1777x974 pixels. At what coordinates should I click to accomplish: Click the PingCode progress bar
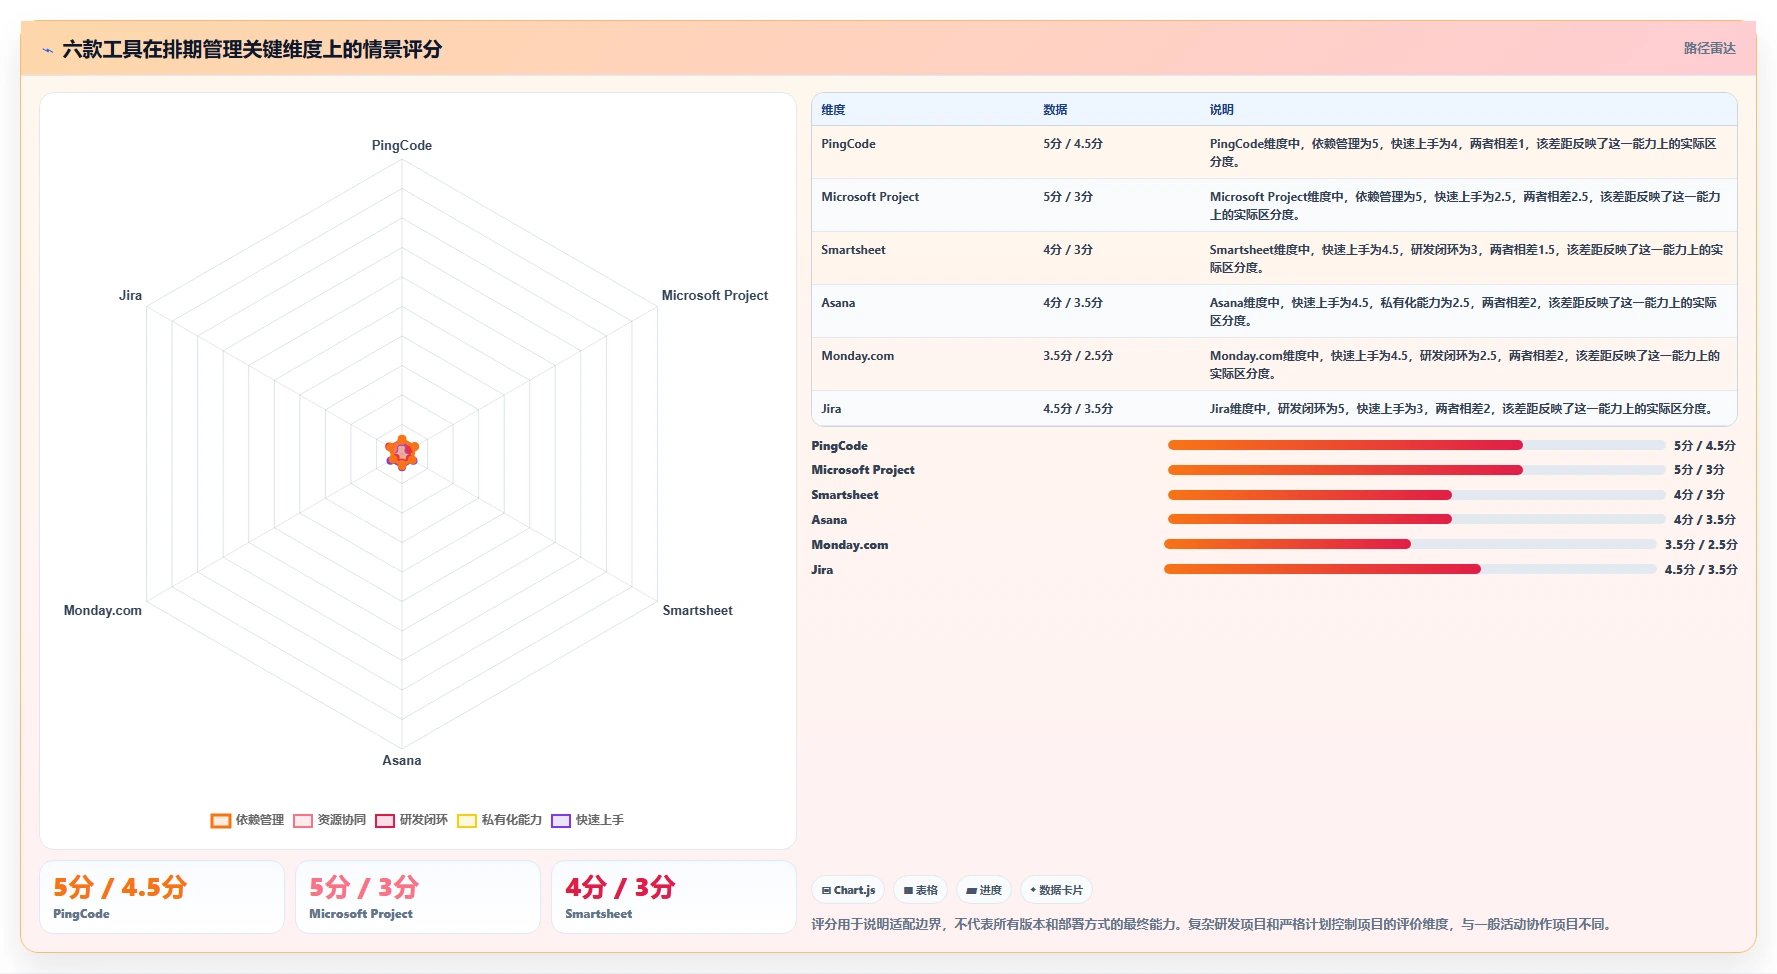click(x=1416, y=445)
